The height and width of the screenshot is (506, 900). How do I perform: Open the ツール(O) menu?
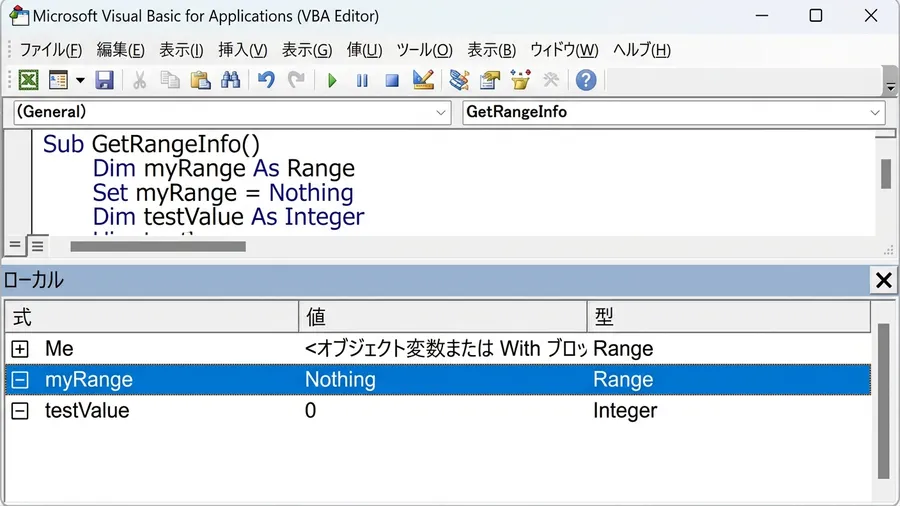click(x=425, y=50)
